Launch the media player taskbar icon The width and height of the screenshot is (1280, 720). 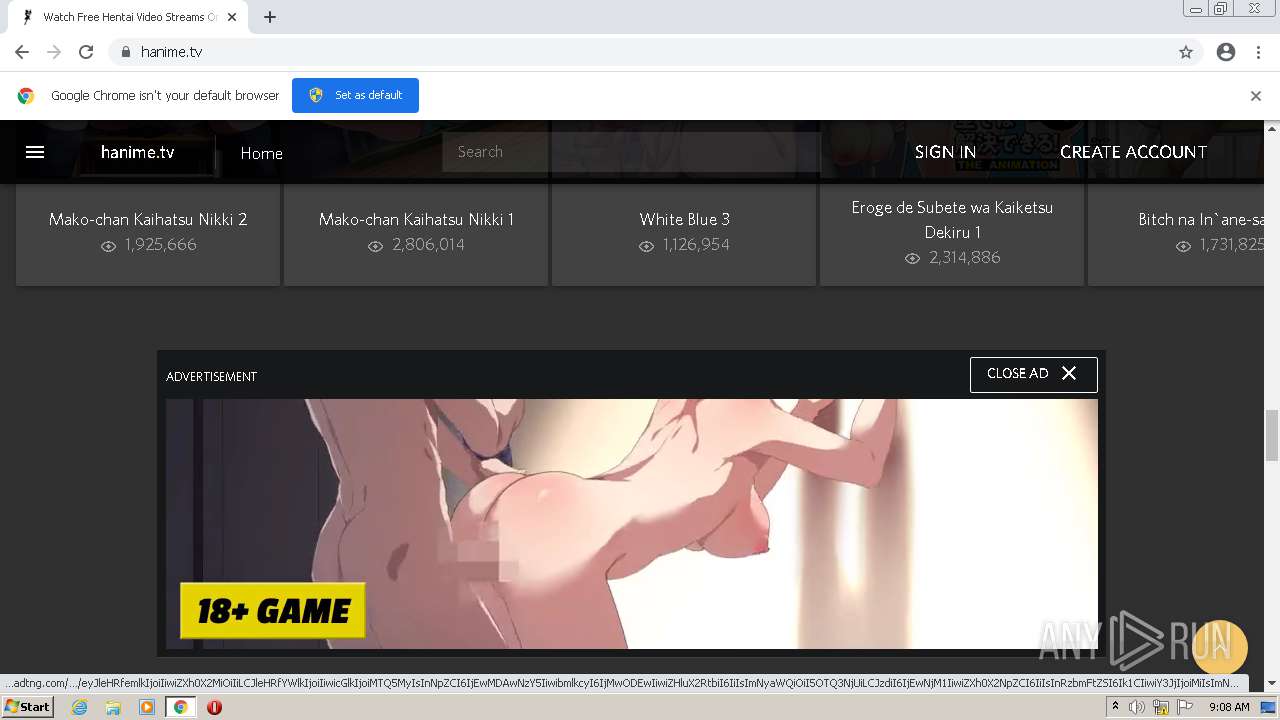tap(147, 707)
